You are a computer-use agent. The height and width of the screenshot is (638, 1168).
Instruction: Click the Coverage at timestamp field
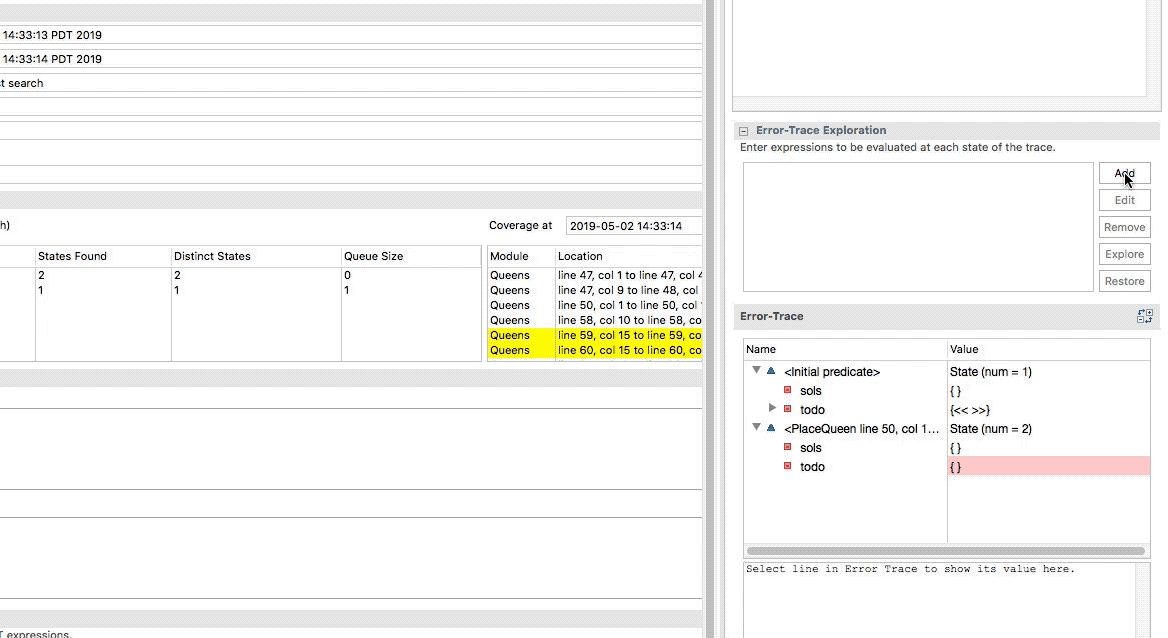[x=633, y=226]
